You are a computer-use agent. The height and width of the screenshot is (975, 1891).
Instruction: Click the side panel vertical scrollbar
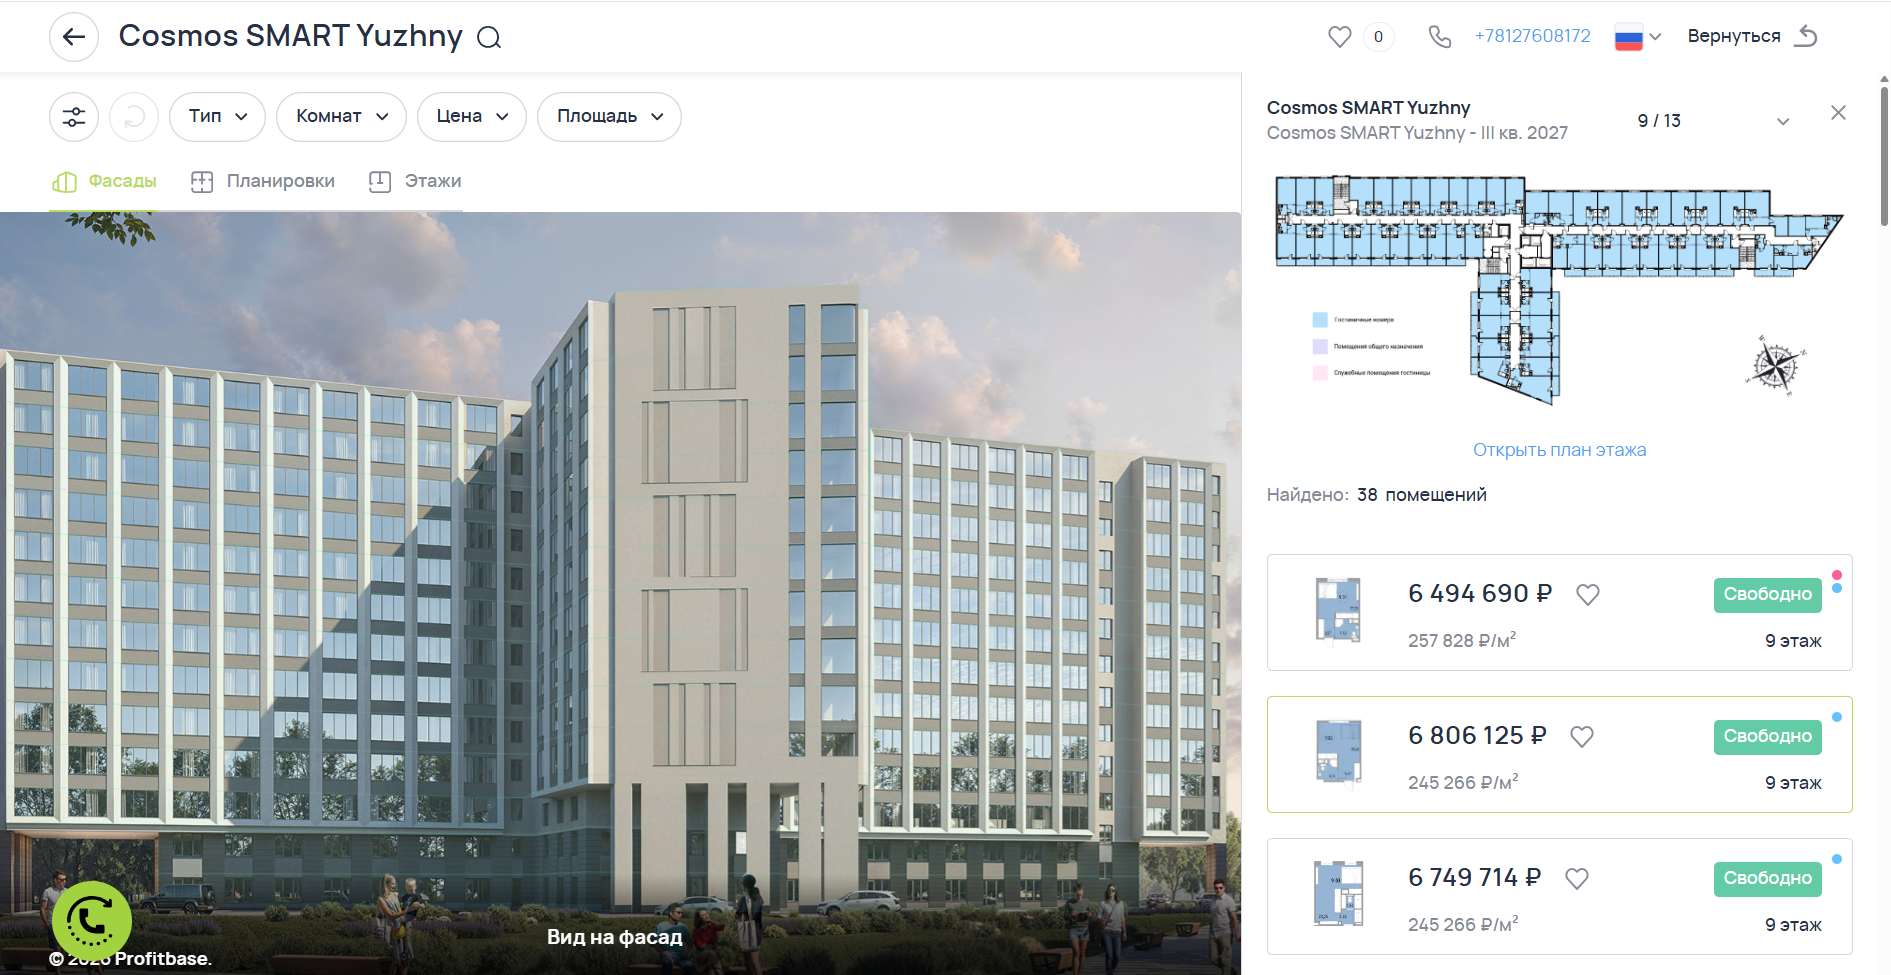pos(1884,155)
